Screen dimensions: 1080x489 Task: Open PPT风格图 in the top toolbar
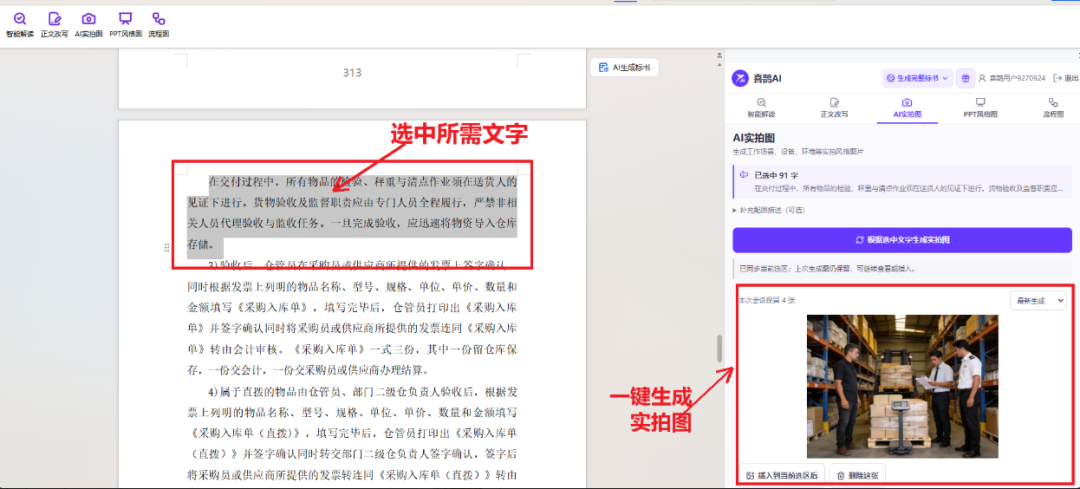click(x=125, y=25)
